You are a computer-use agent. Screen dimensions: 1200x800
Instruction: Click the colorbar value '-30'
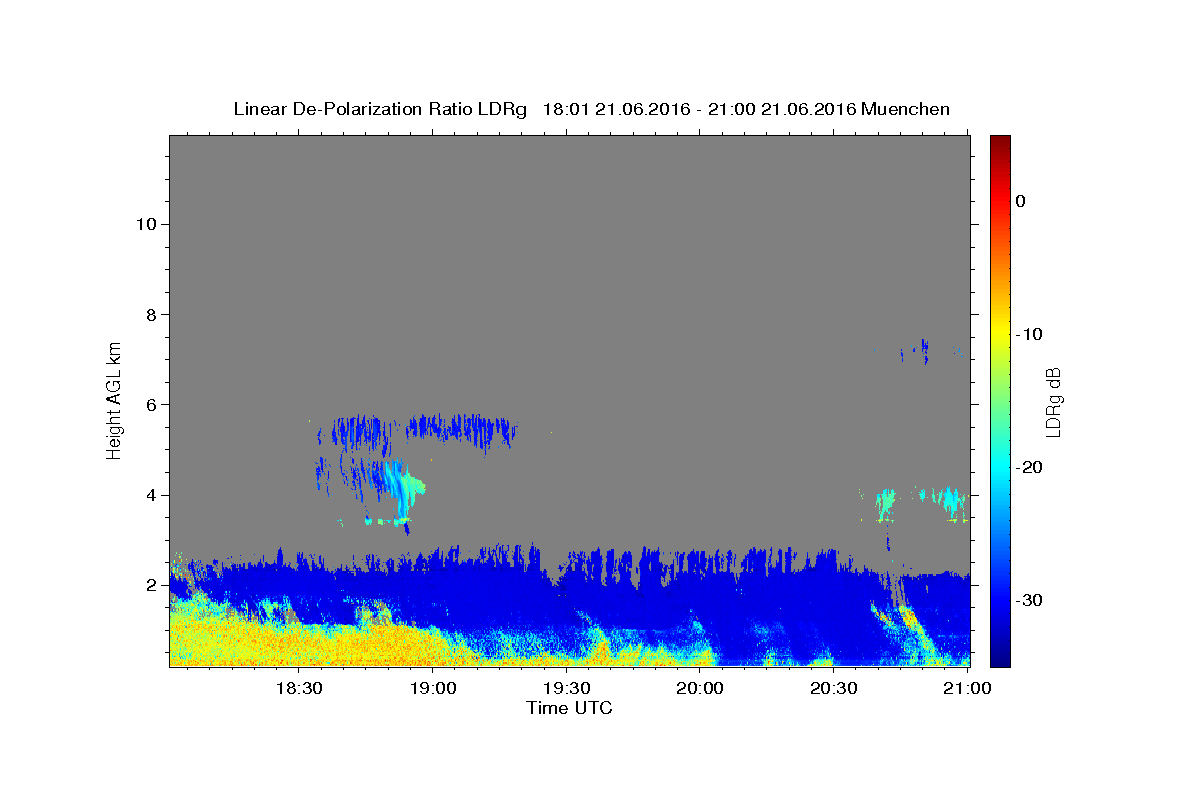(1027, 600)
